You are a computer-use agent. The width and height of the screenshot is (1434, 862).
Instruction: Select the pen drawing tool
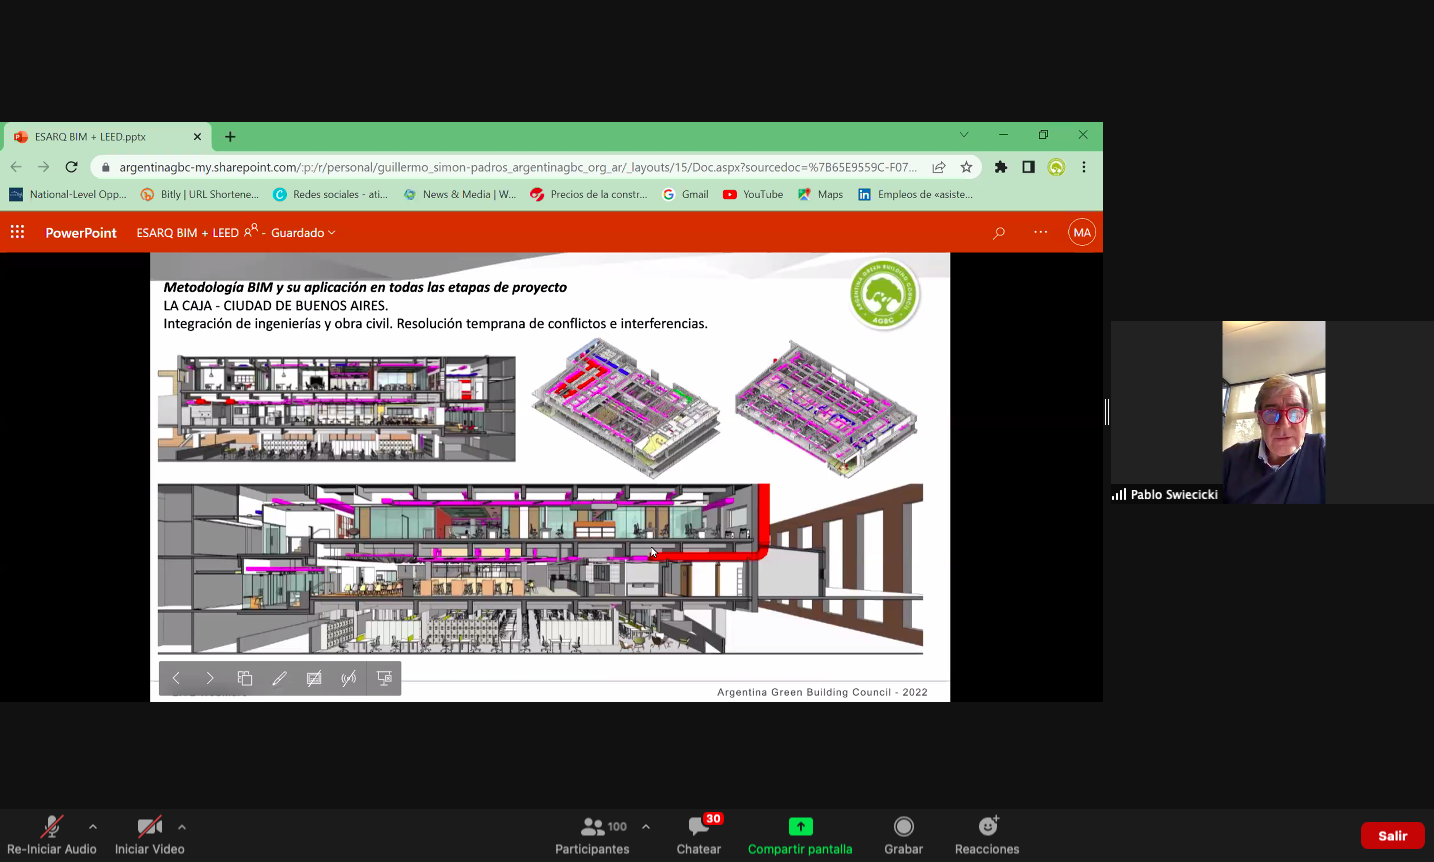coord(280,678)
